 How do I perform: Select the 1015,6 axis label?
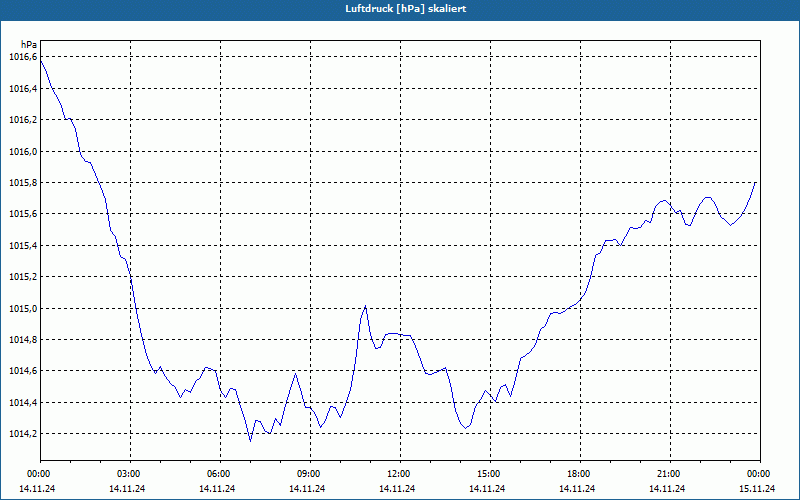tap(23, 214)
